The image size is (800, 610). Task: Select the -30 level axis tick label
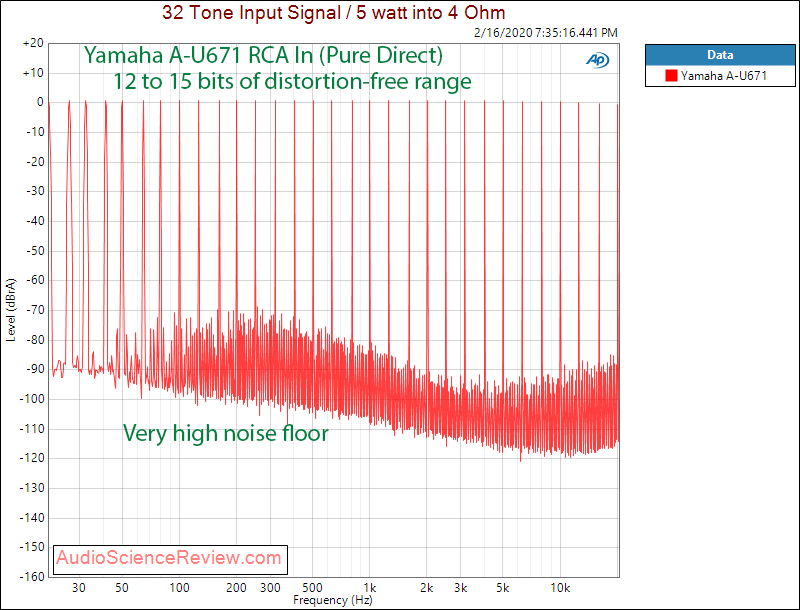(x=35, y=191)
